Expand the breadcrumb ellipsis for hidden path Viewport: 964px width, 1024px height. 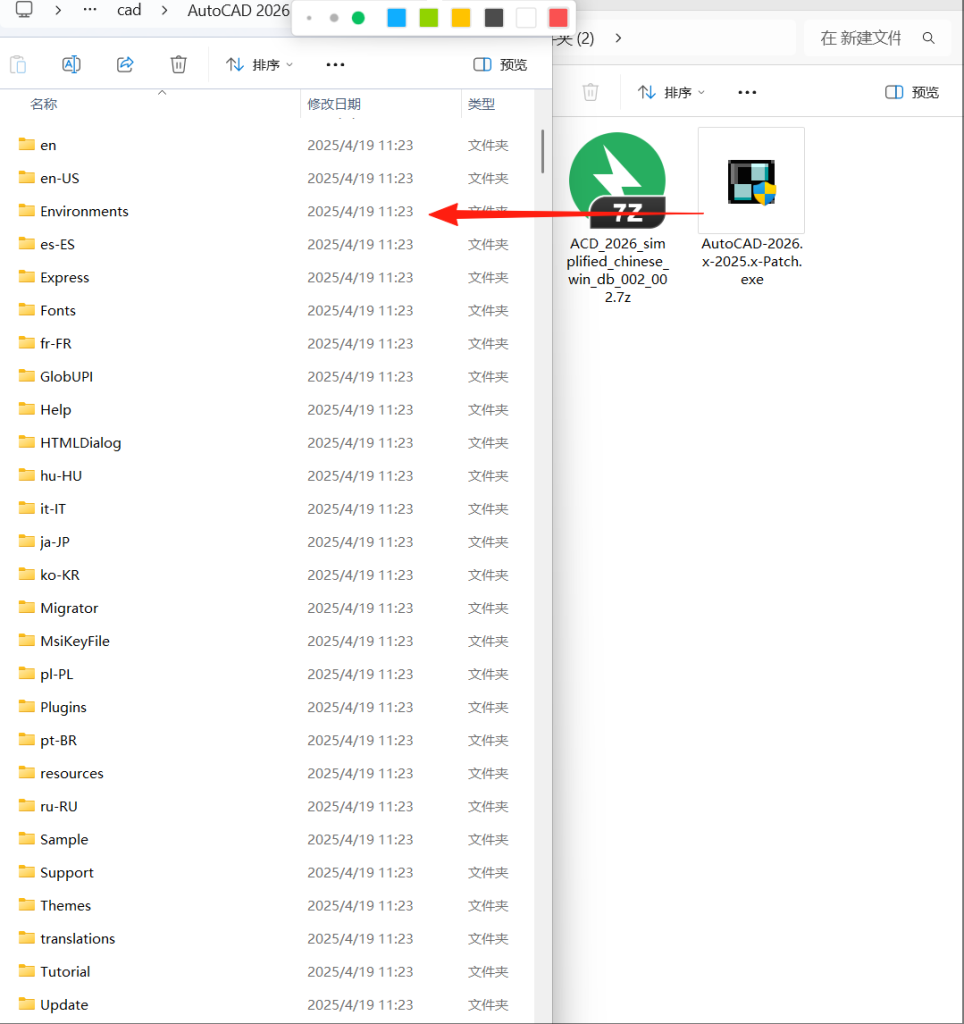pos(90,11)
